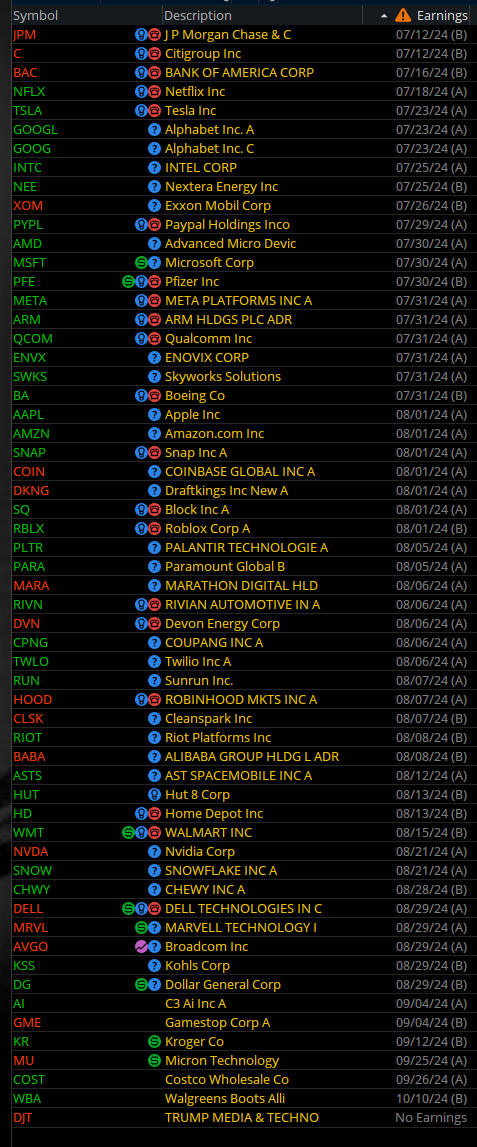
Task: Click the question mark icon in INTC row
Action: 154,168
